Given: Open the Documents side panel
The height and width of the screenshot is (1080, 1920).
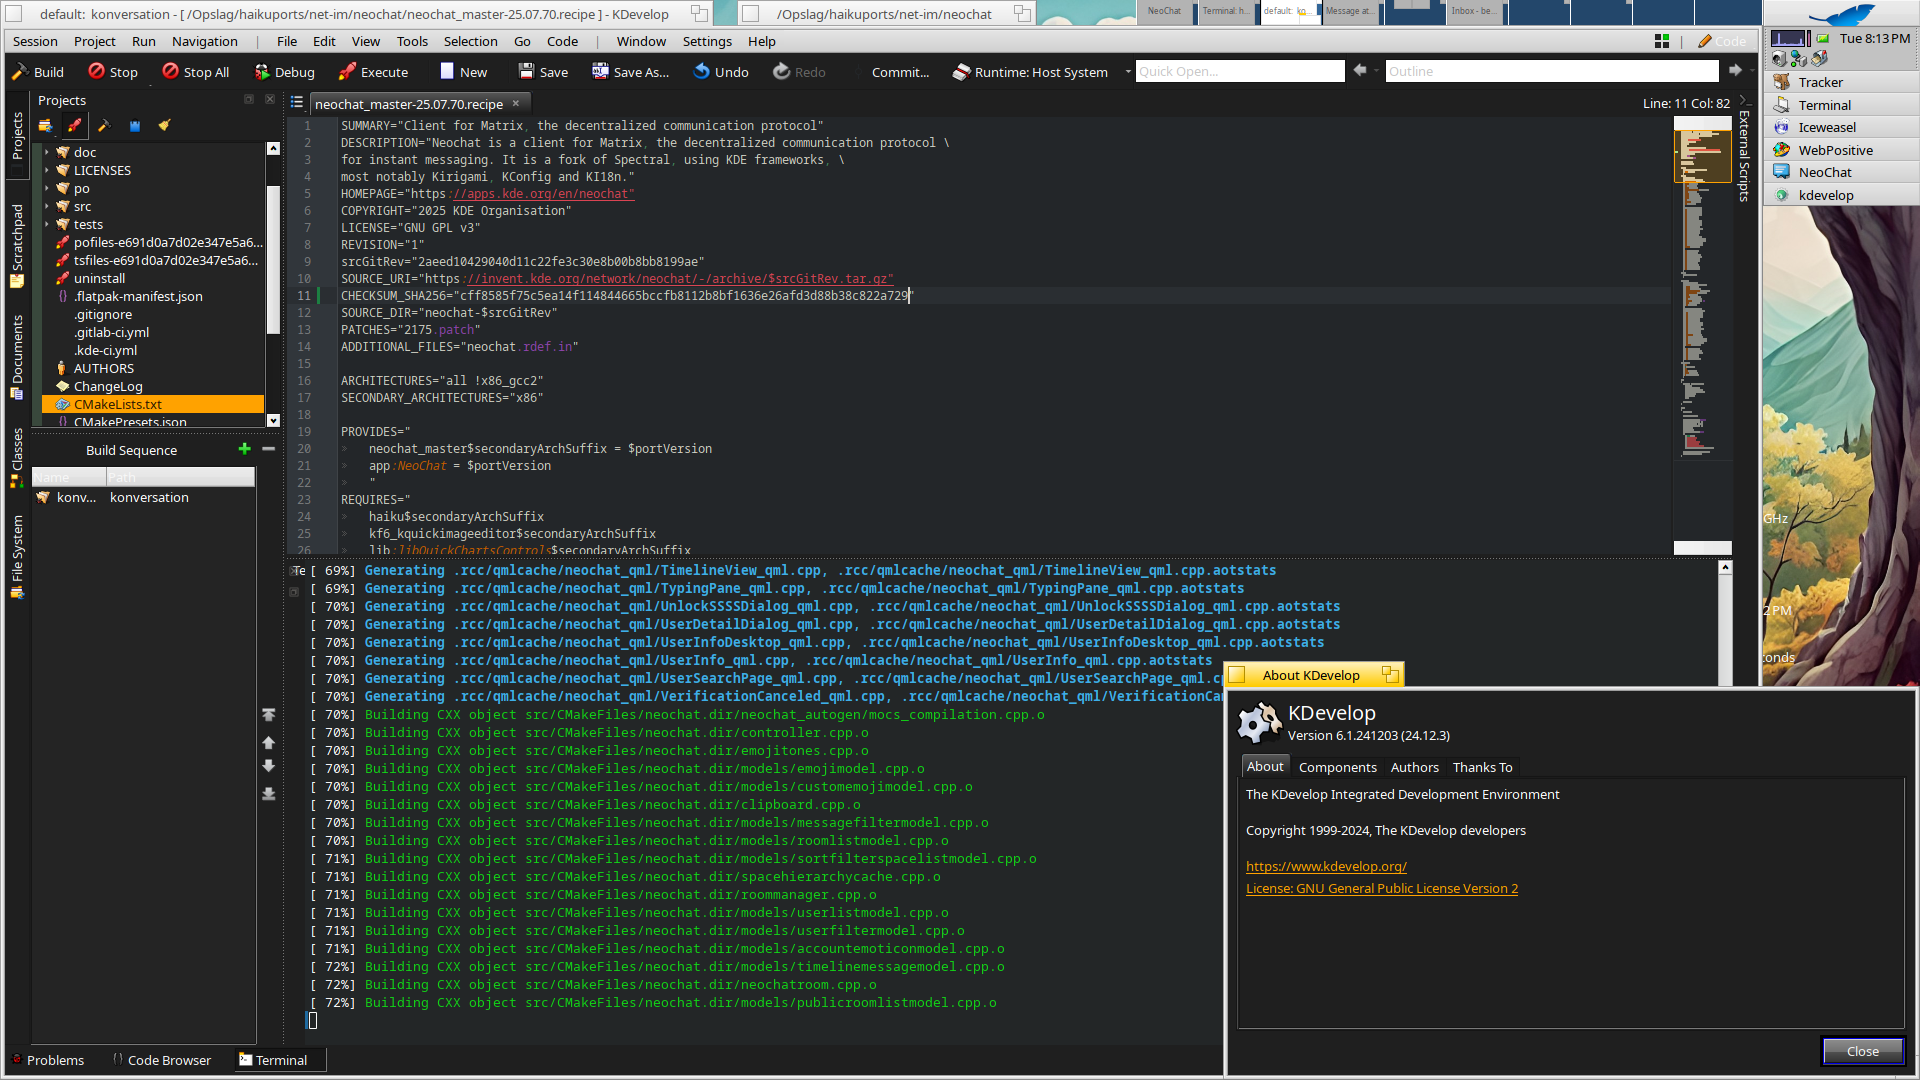Looking at the screenshot, I should (17, 356).
